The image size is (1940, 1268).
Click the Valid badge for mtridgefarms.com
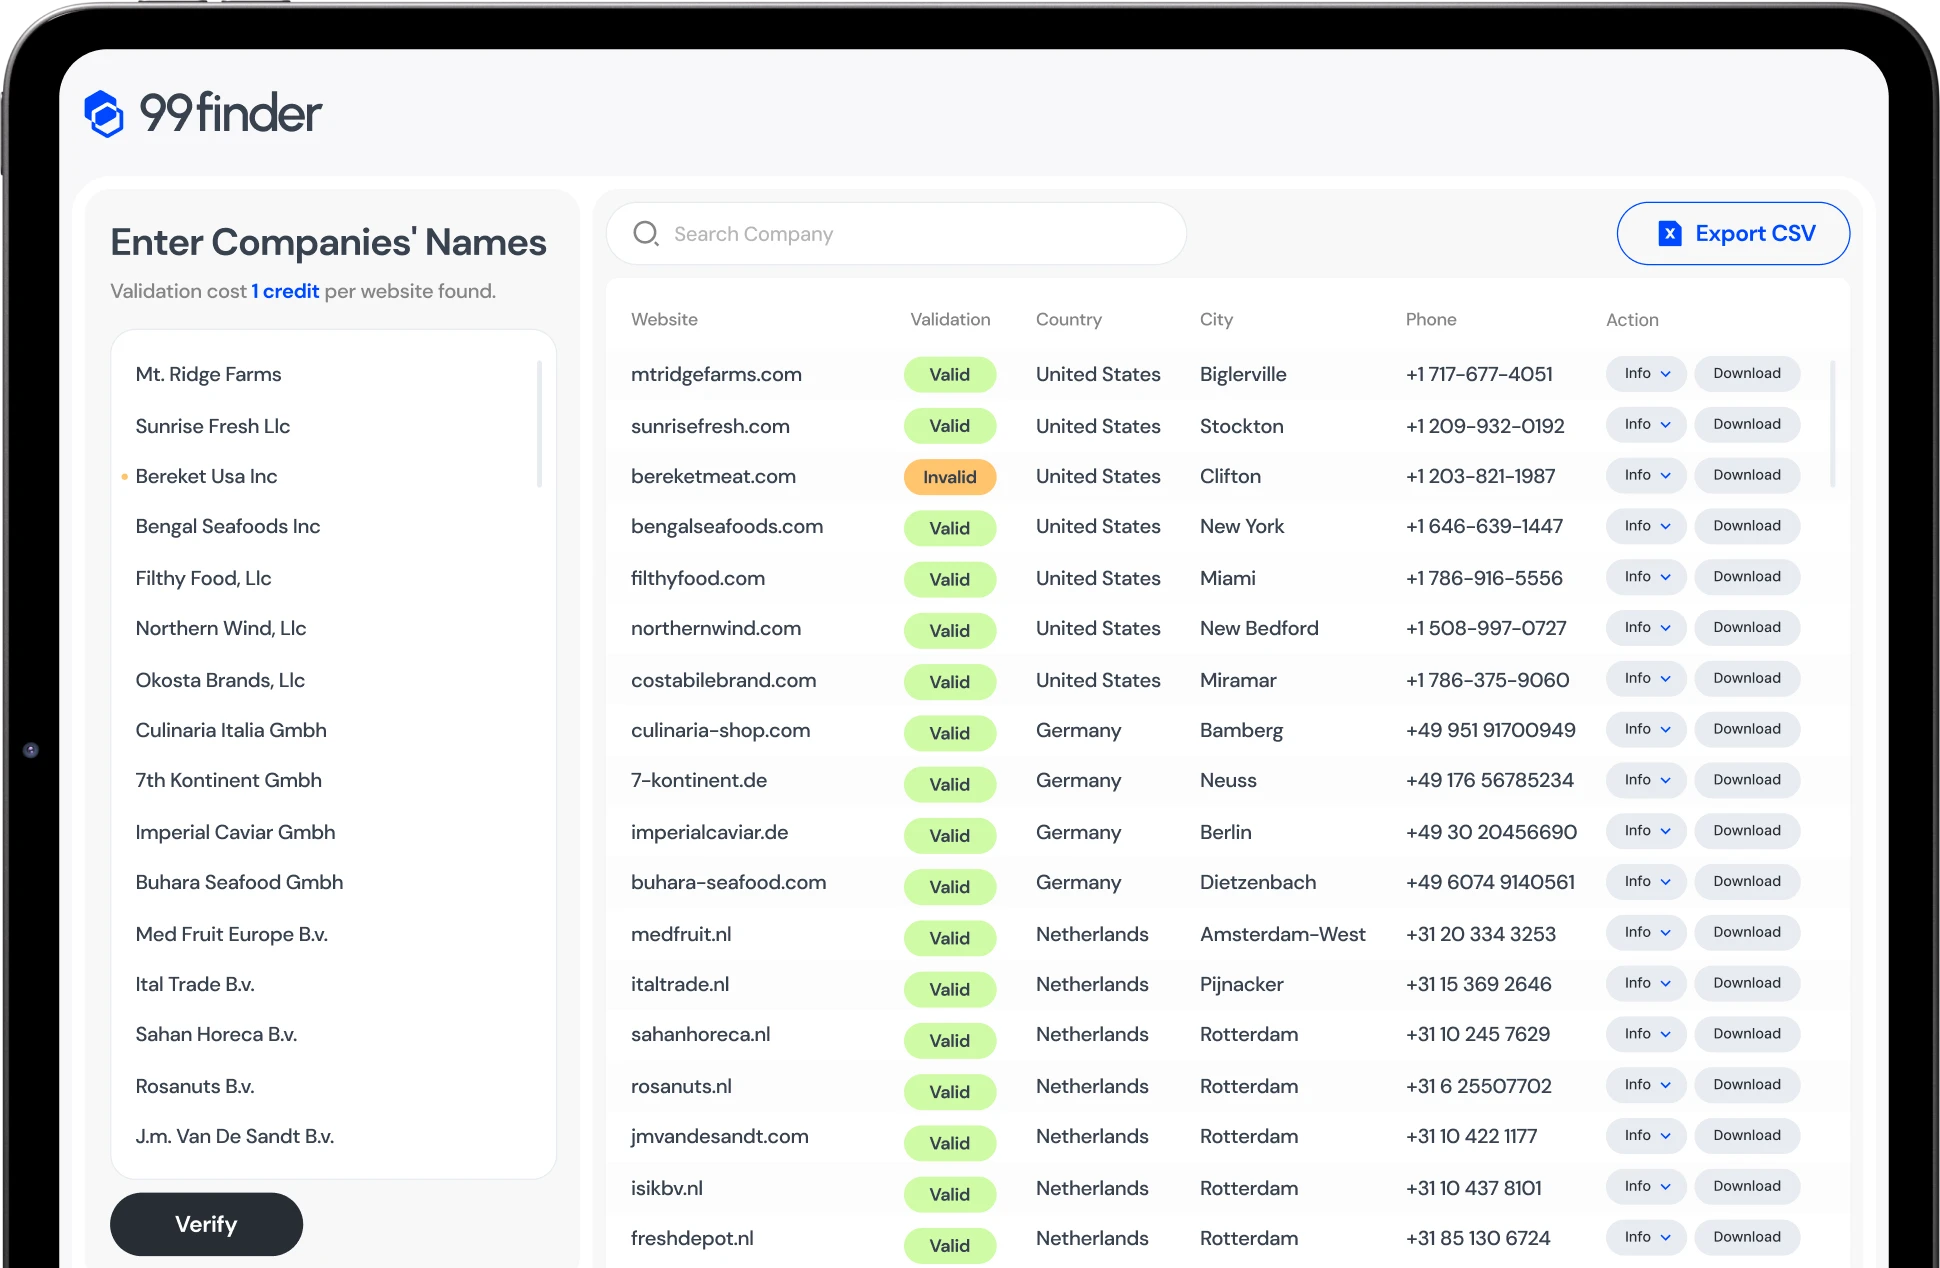click(x=949, y=375)
